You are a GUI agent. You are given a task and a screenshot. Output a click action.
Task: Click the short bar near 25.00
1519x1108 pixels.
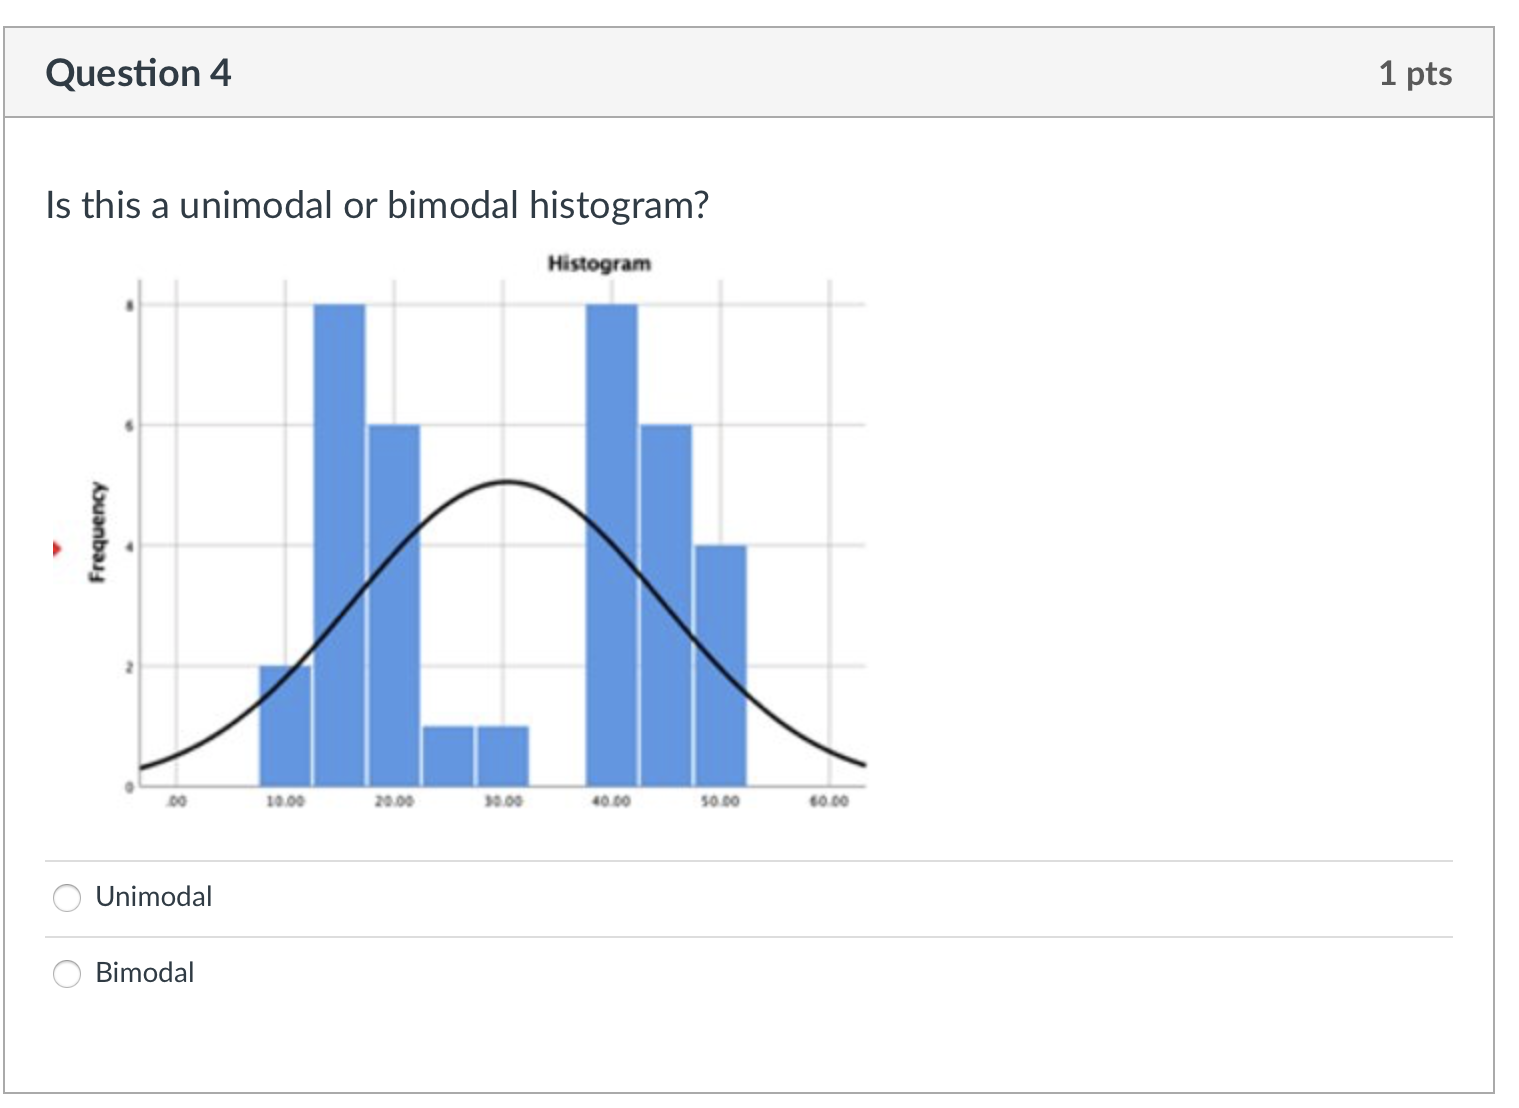450,755
